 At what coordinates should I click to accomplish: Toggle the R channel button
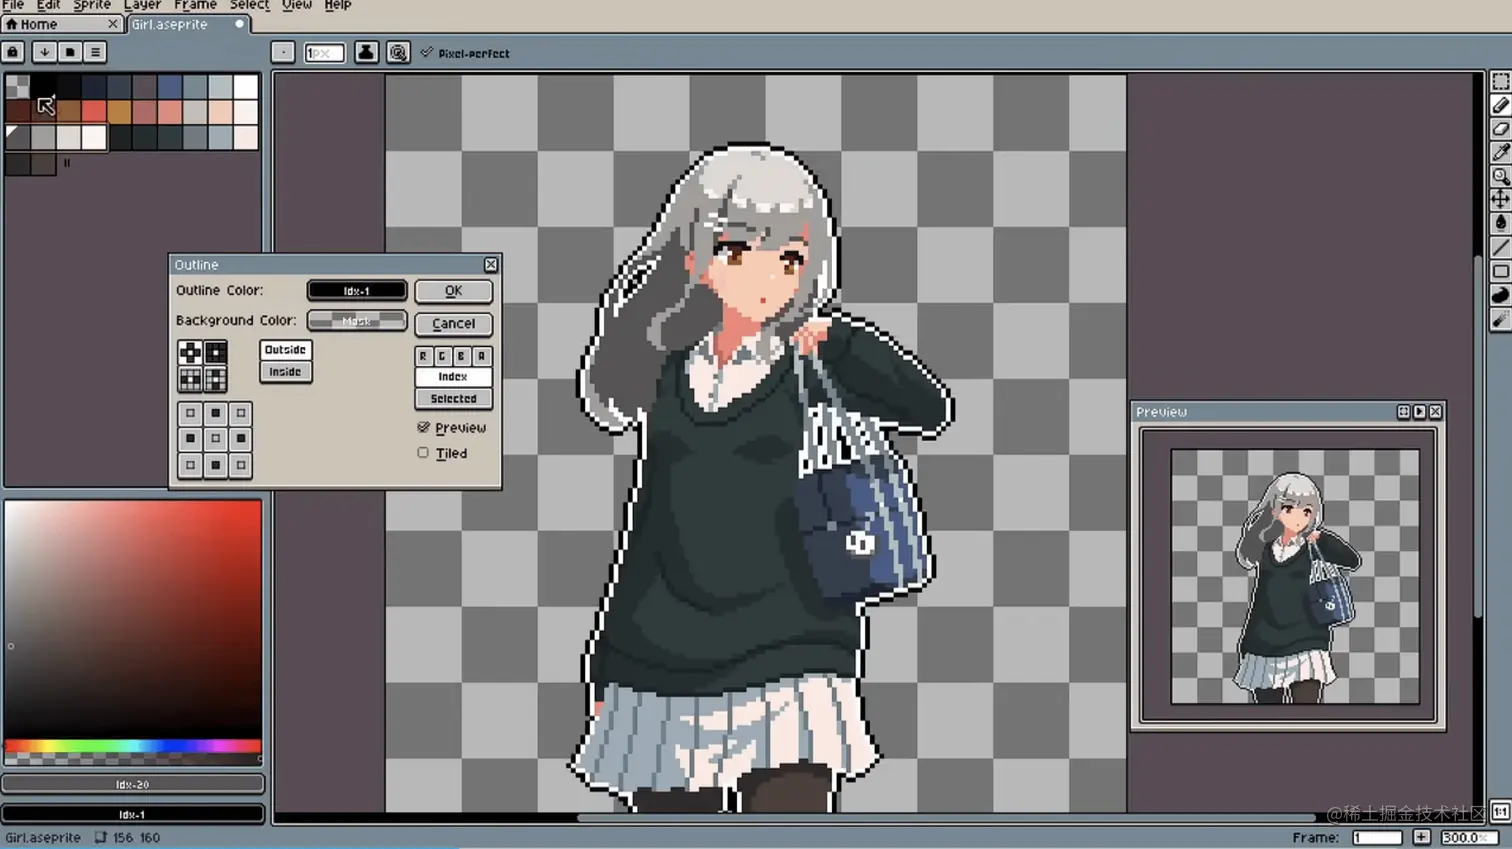point(423,356)
